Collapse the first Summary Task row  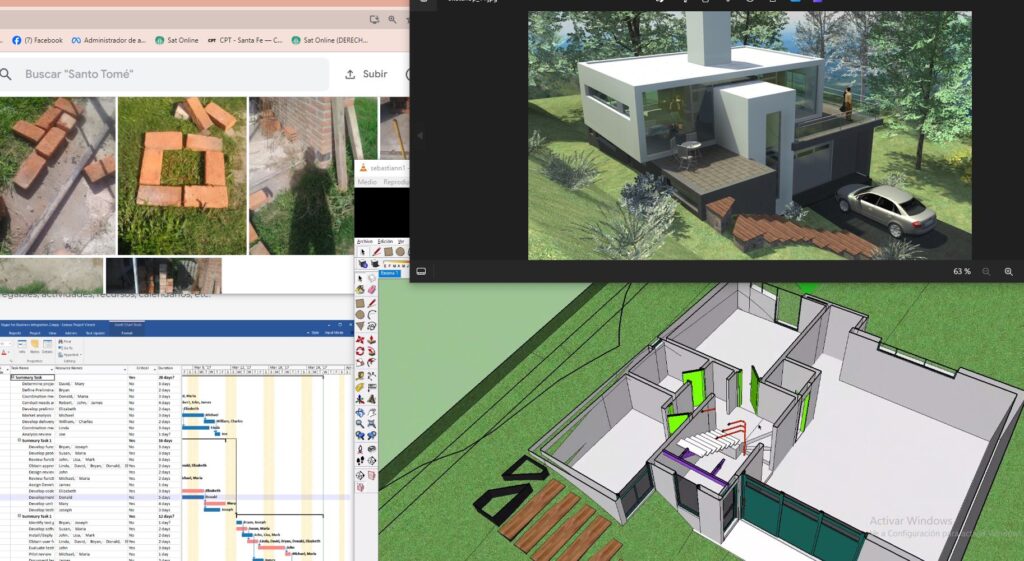click(13, 377)
